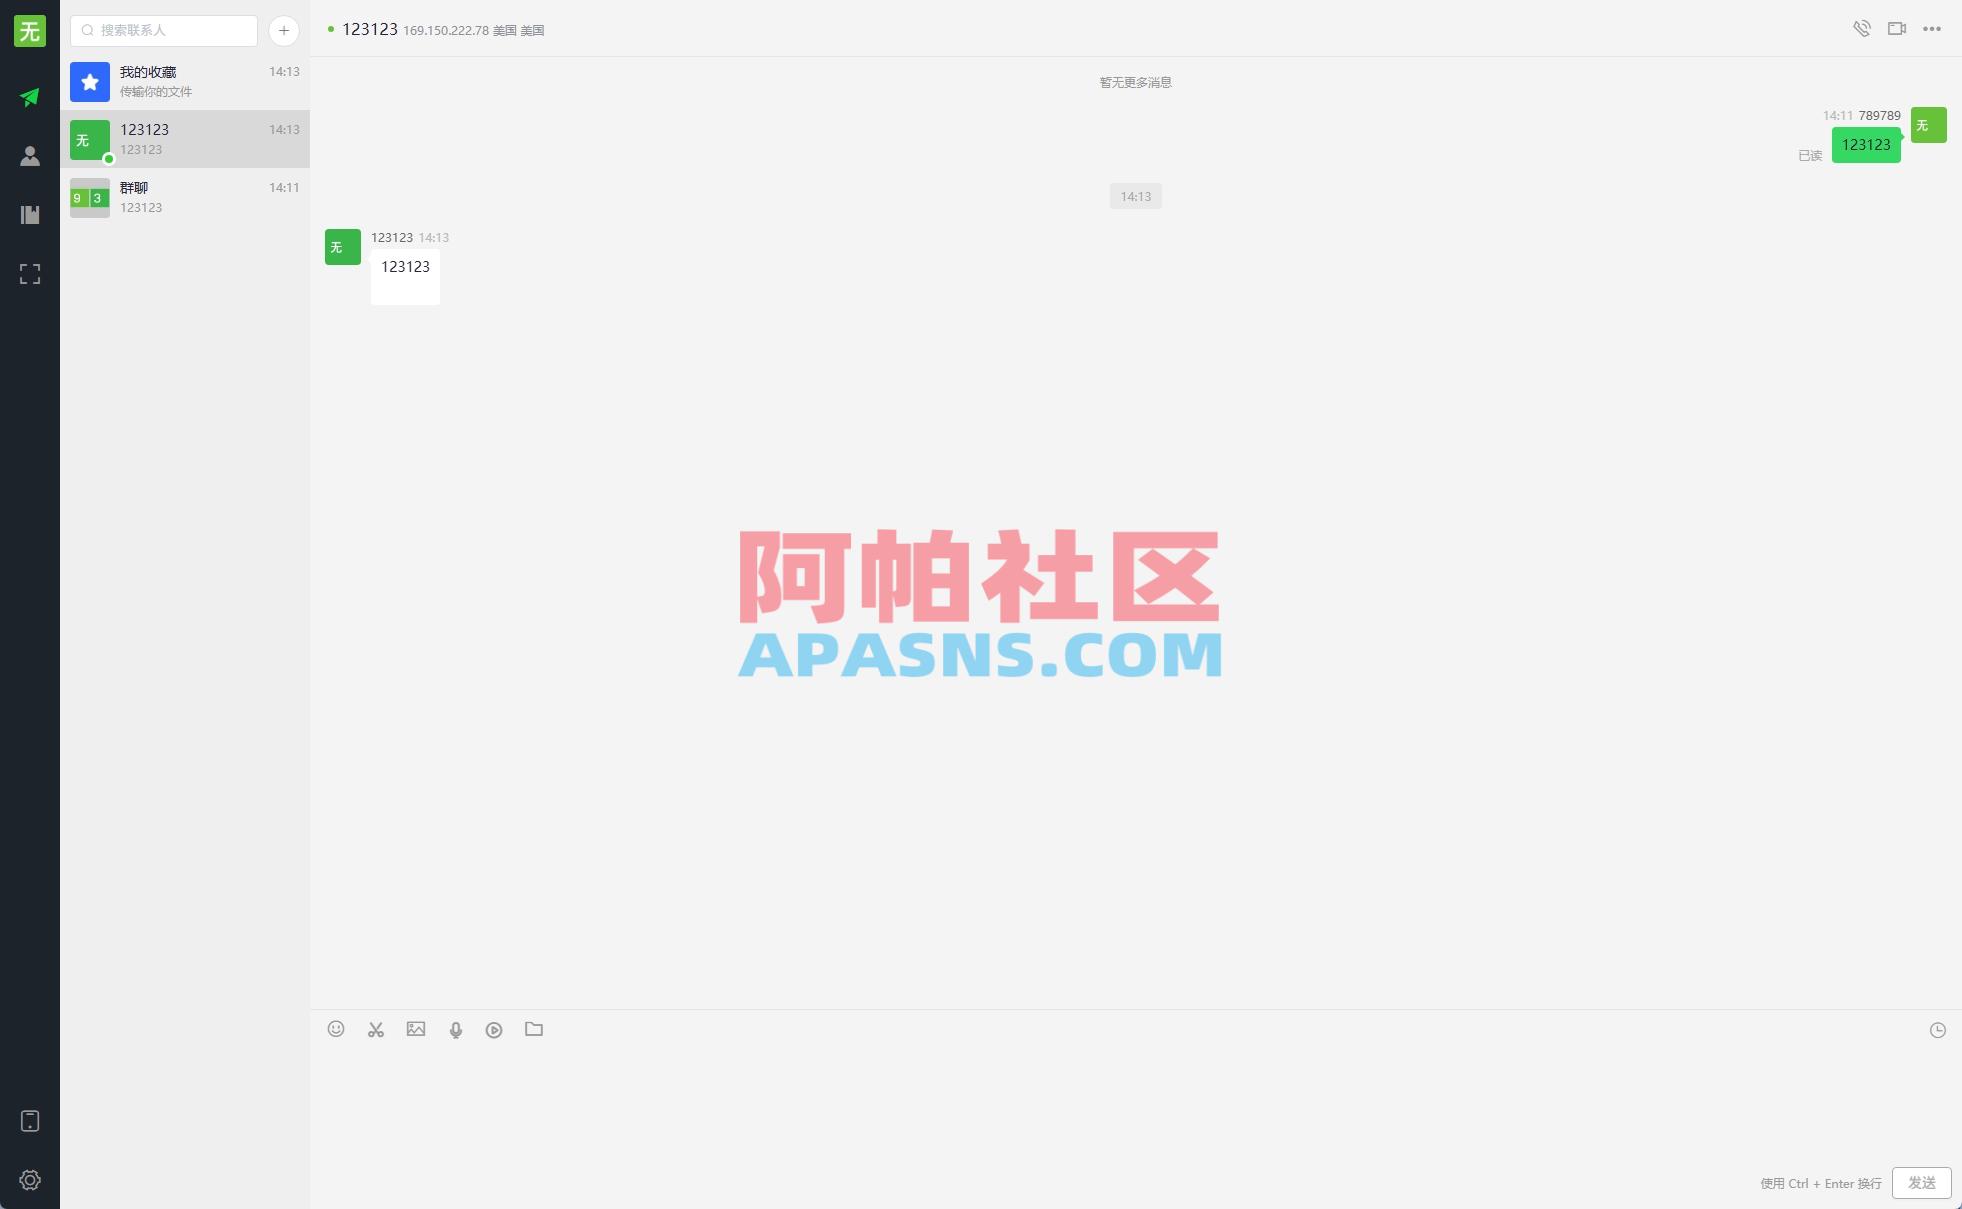Click the 发送 send button
The height and width of the screenshot is (1209, 1962).
click(1922, 1183)
